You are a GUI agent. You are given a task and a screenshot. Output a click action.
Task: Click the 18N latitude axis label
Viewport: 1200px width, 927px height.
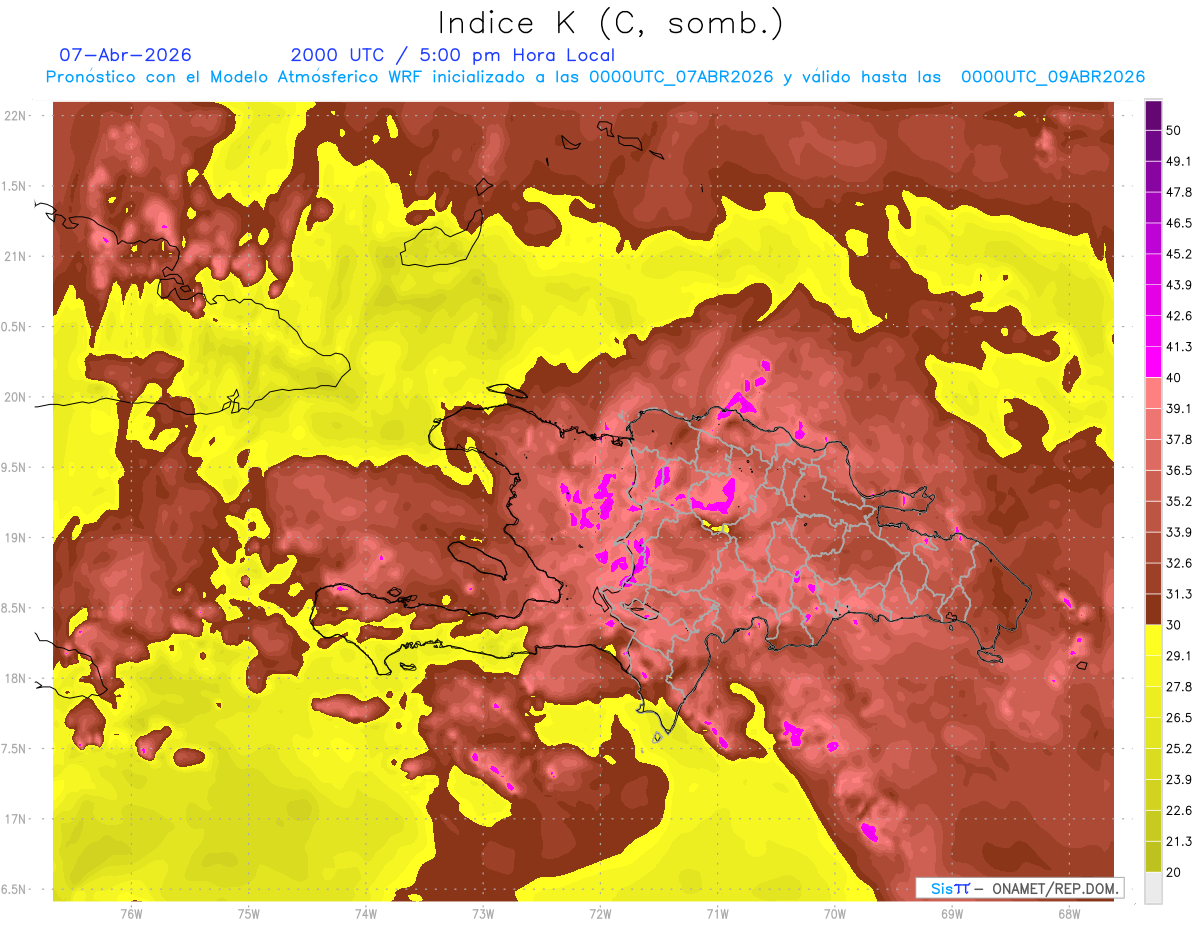click(x=16, y=678)
